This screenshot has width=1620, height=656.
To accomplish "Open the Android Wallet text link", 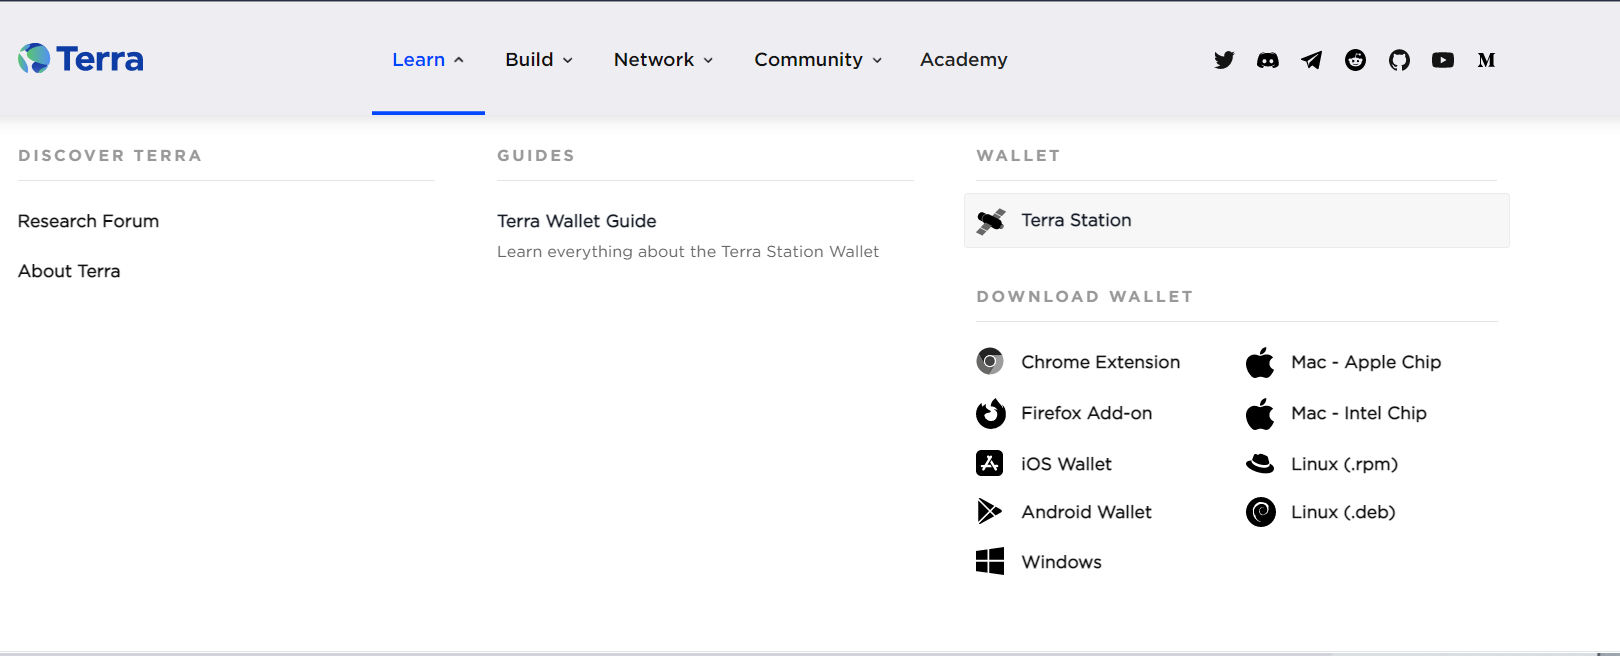I will click(x=1086, y=512).
